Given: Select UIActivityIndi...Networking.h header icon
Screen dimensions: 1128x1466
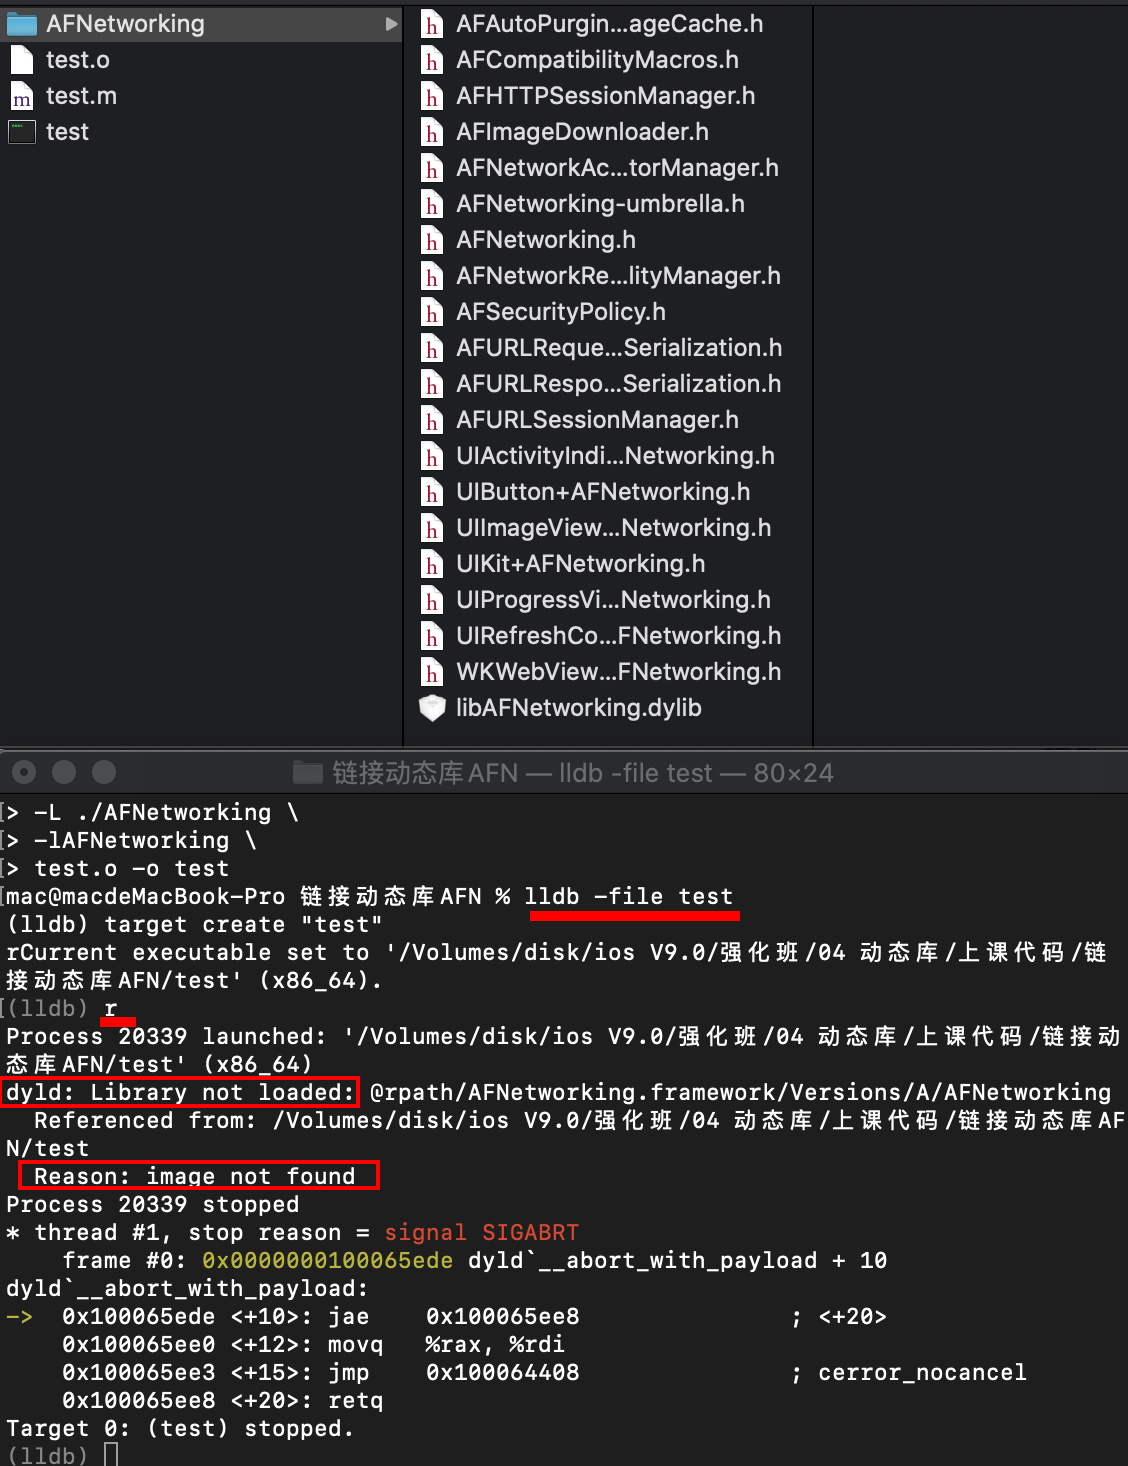Looking at the screenshot, I should pyautogui.click(x=432, y=456).
